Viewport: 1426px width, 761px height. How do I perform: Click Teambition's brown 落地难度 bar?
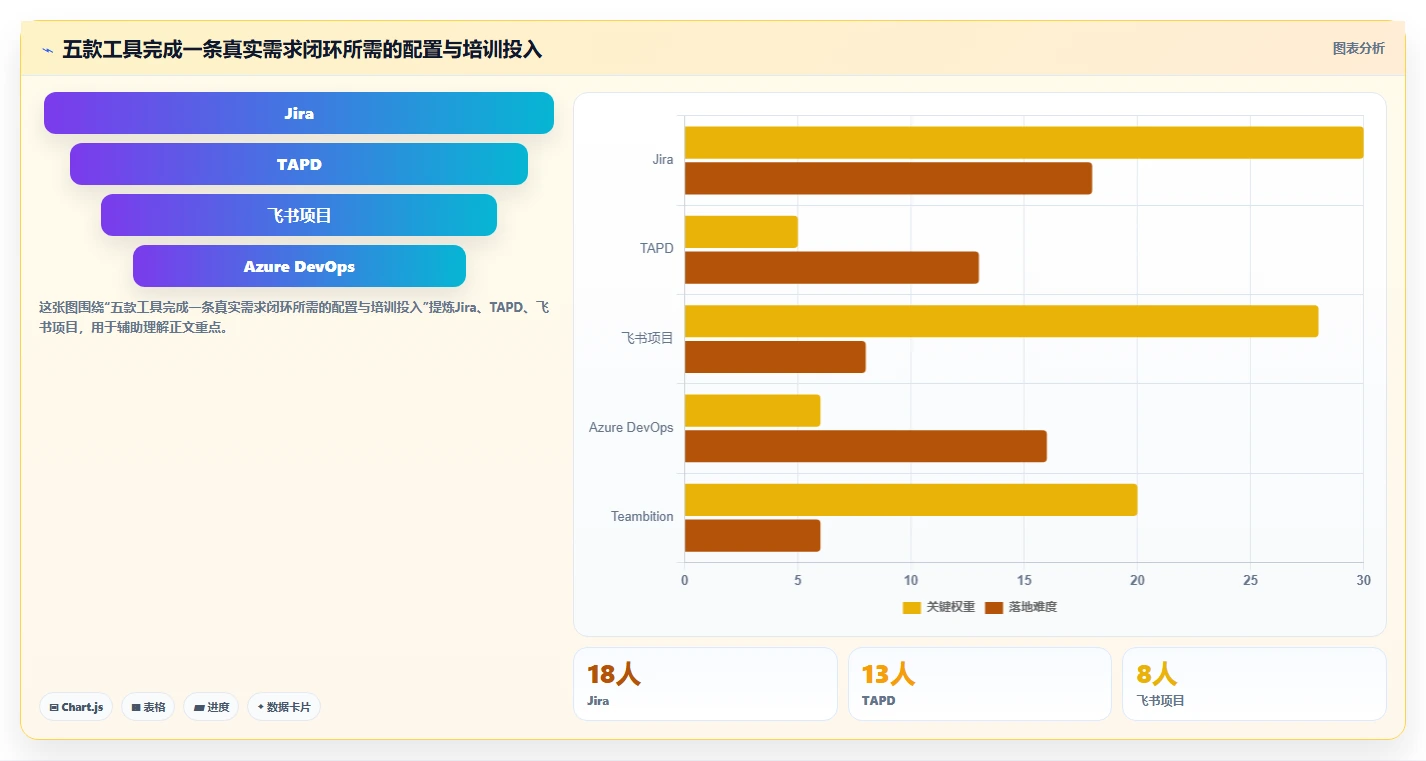(x=752, y=535)
